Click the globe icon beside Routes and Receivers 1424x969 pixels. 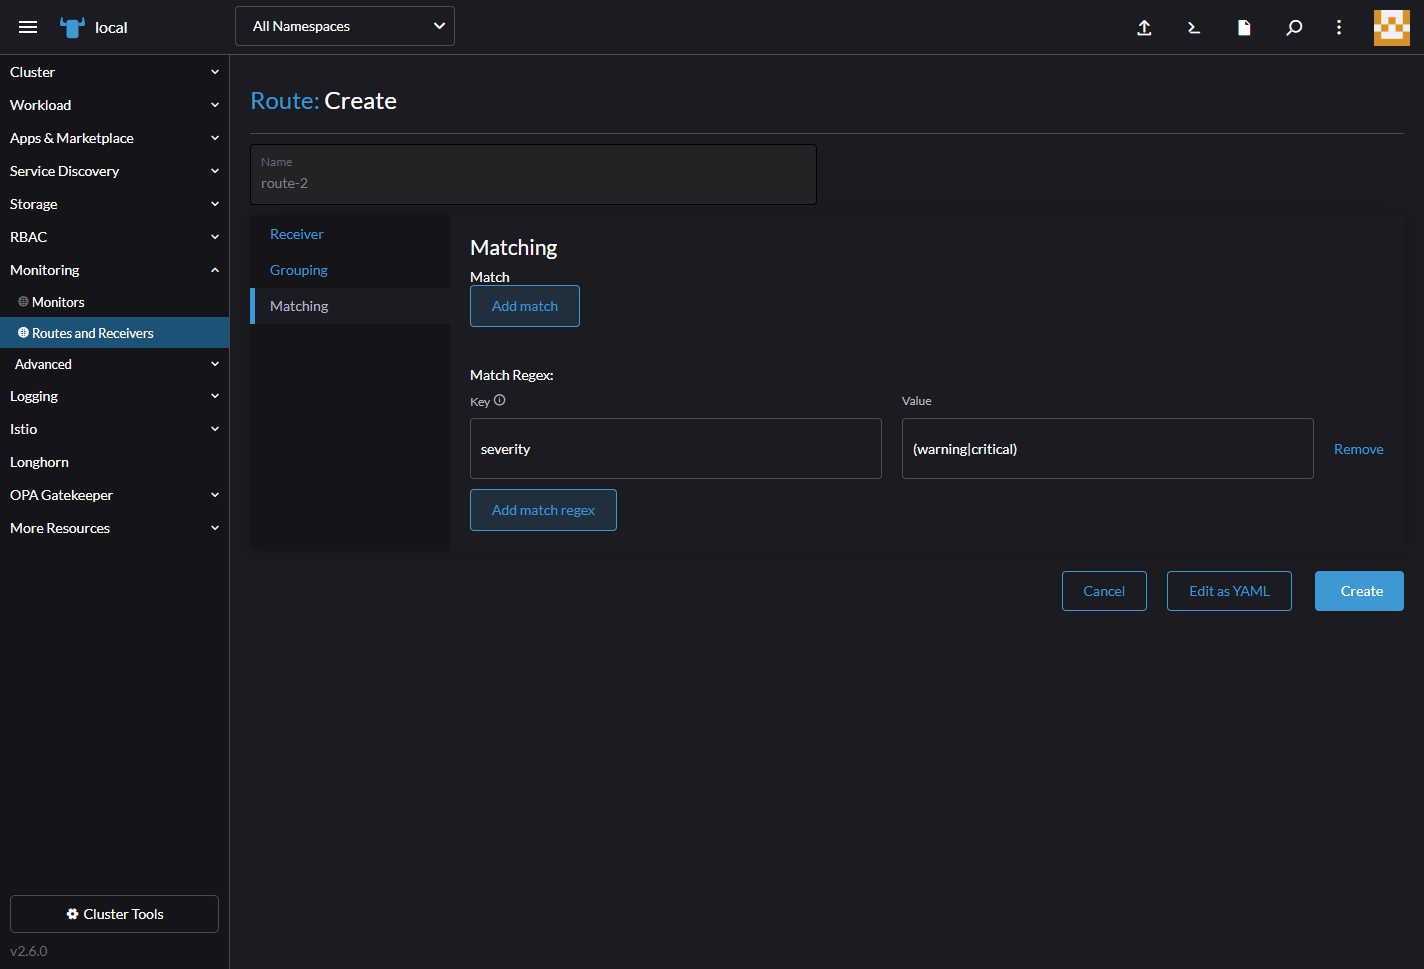click(x=23, y=333)
